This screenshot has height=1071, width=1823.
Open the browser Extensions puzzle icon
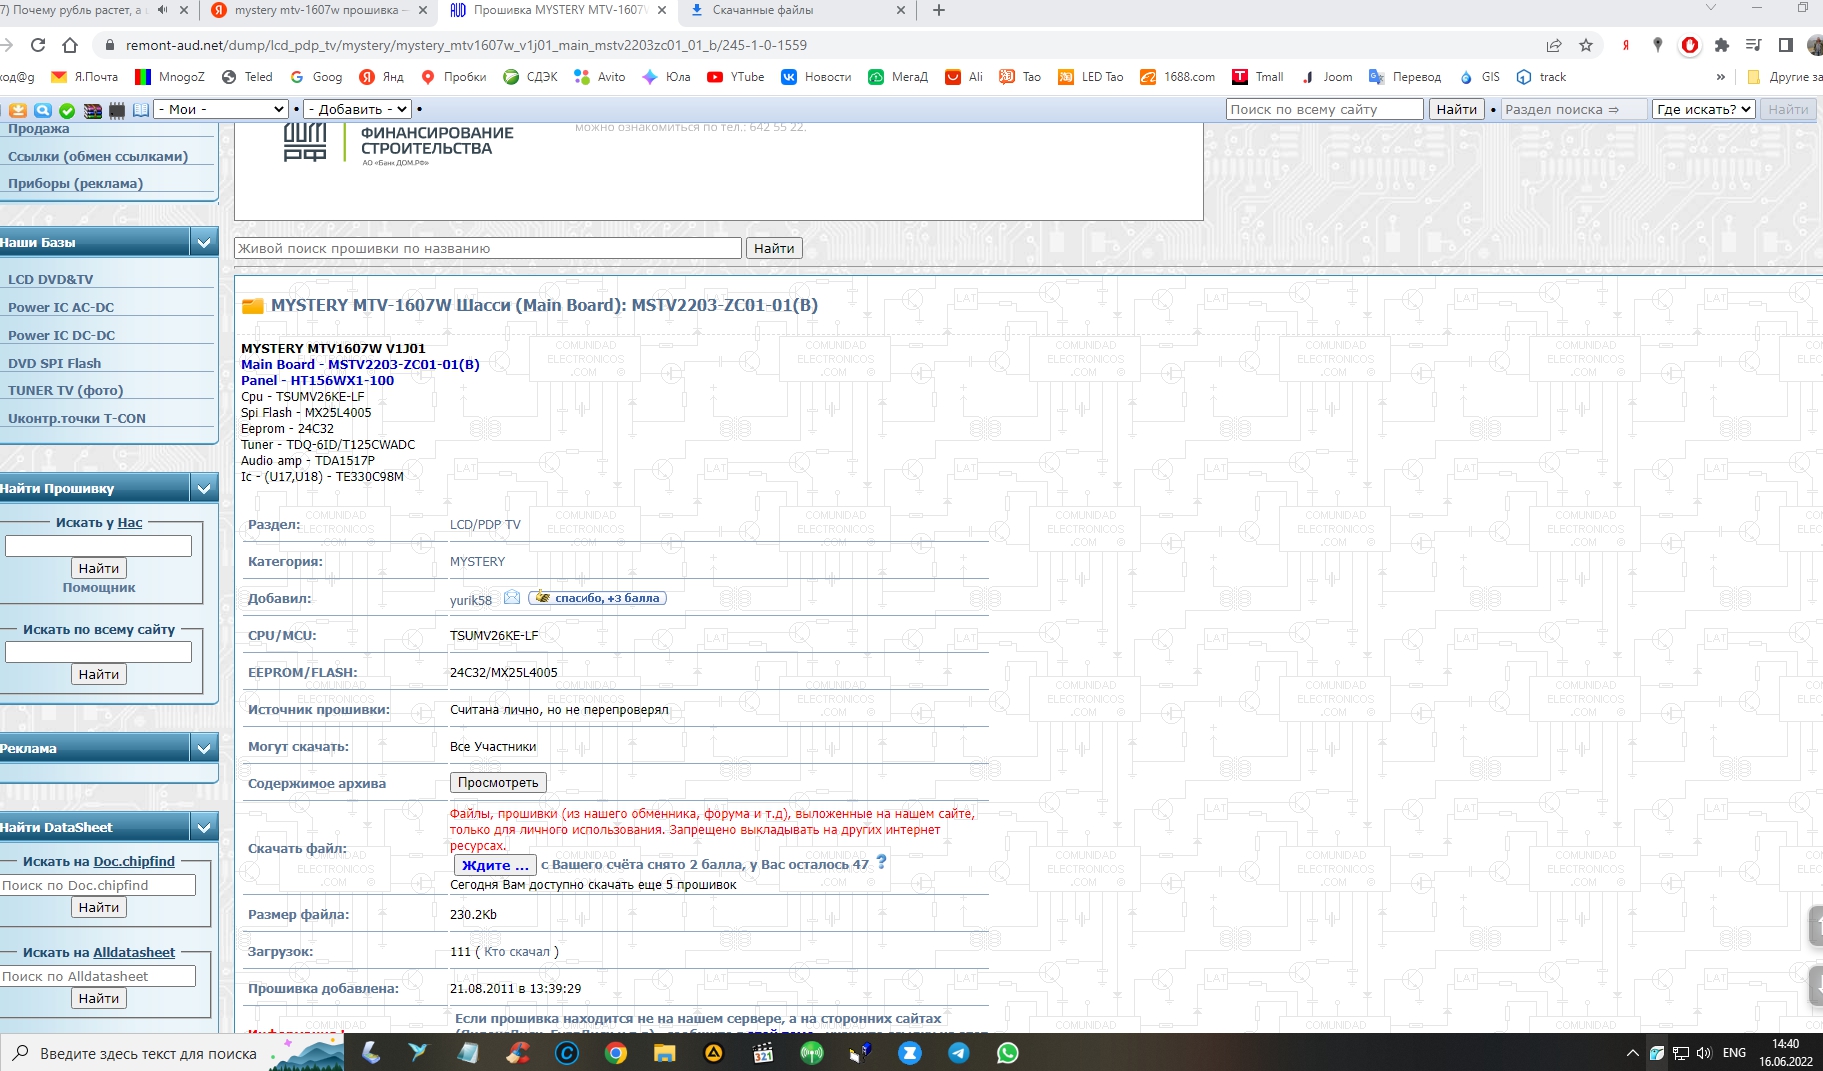coord(1721,45)
